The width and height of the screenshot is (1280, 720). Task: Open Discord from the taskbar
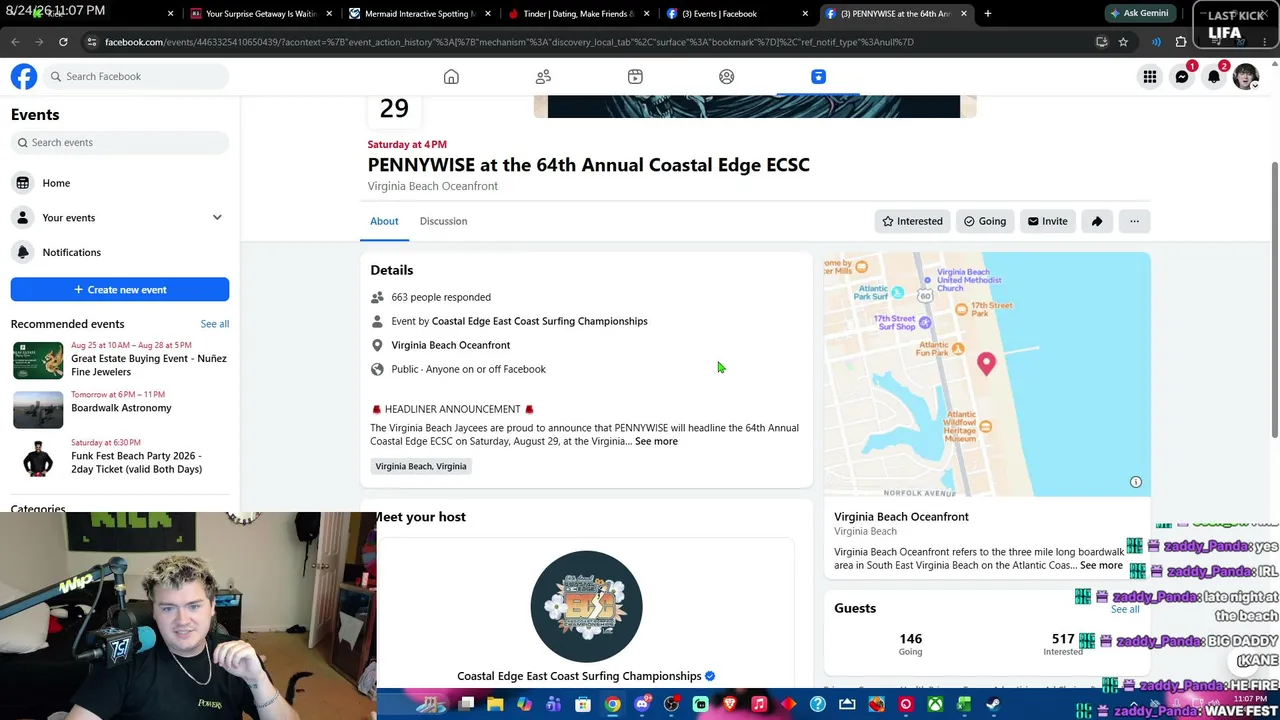(x=642, y=705)
